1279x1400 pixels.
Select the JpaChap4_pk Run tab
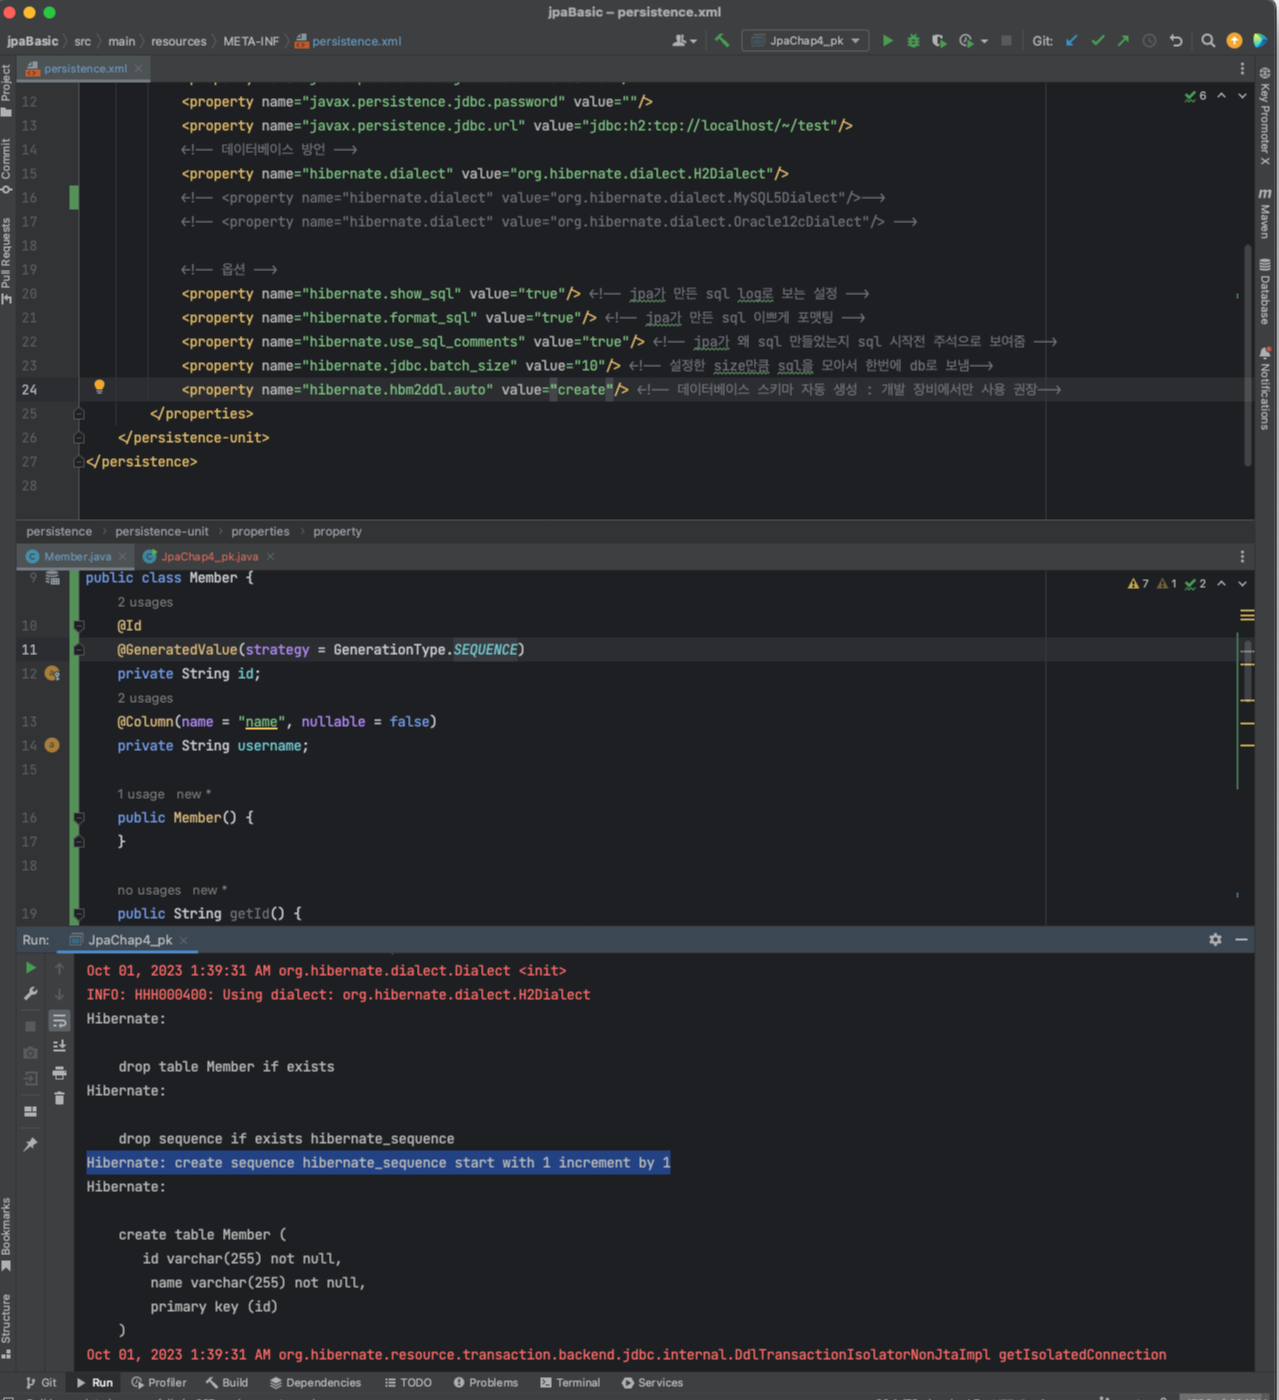point(130,940)
